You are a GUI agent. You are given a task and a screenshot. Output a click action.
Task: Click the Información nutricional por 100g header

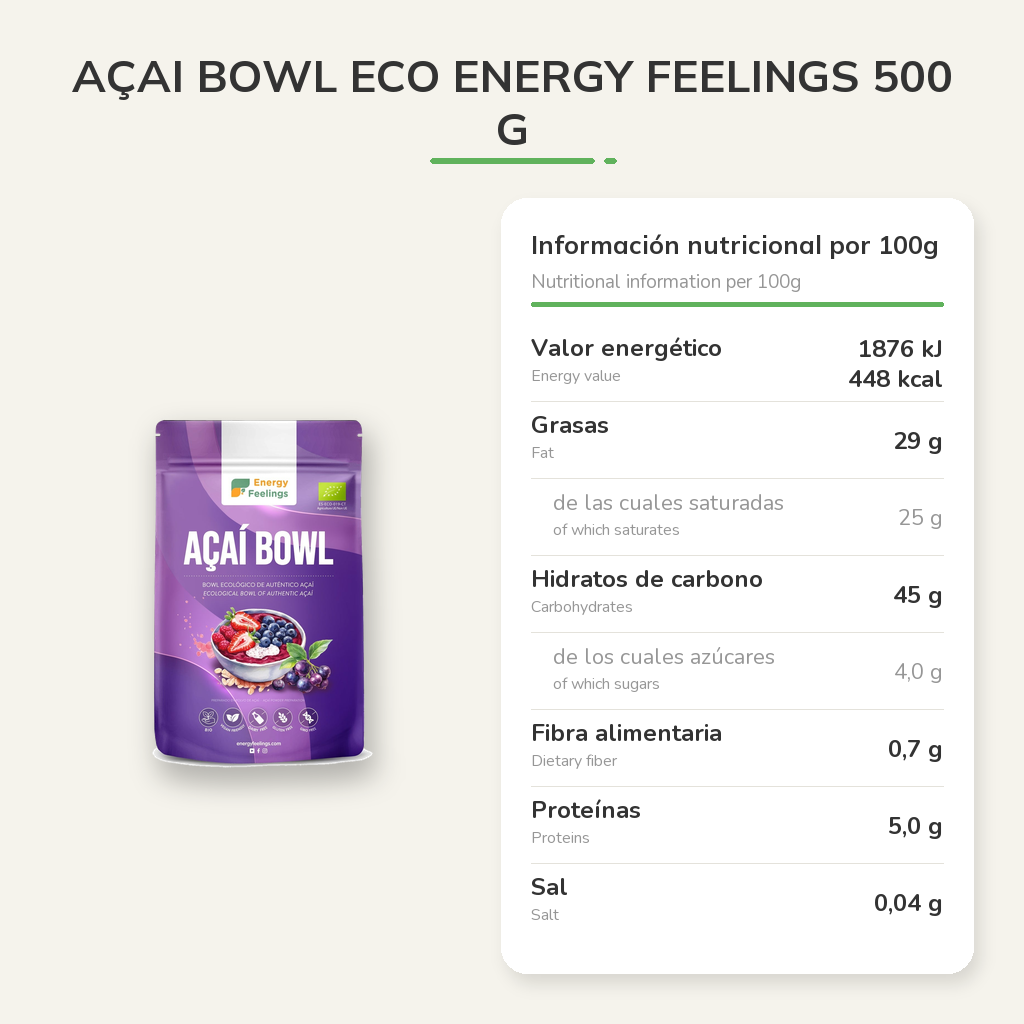tap(734, 246)
